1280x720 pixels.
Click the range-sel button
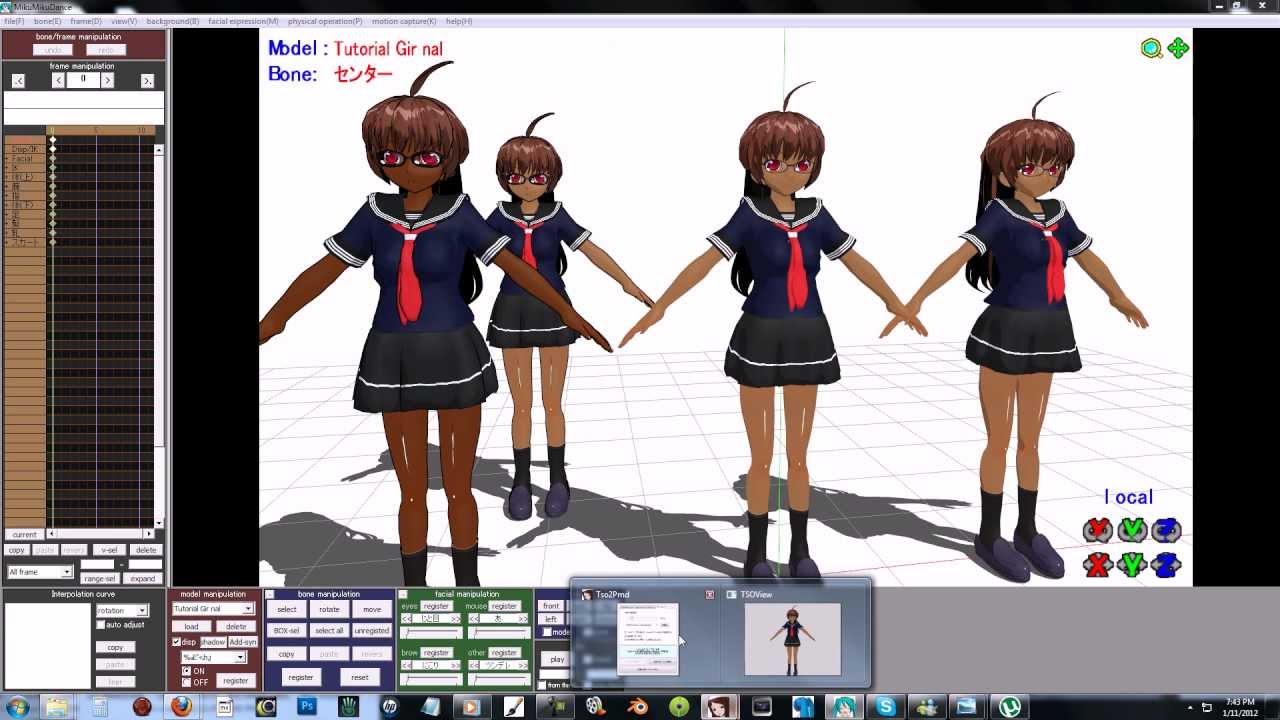pos(99,579)
